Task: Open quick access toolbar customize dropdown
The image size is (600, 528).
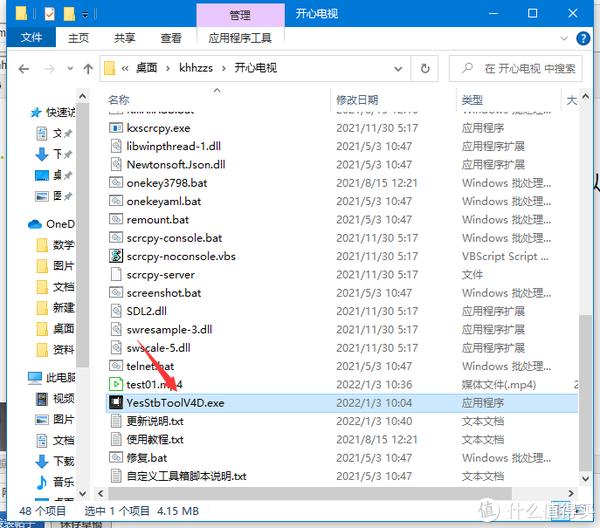Action: tap(85, 15)
